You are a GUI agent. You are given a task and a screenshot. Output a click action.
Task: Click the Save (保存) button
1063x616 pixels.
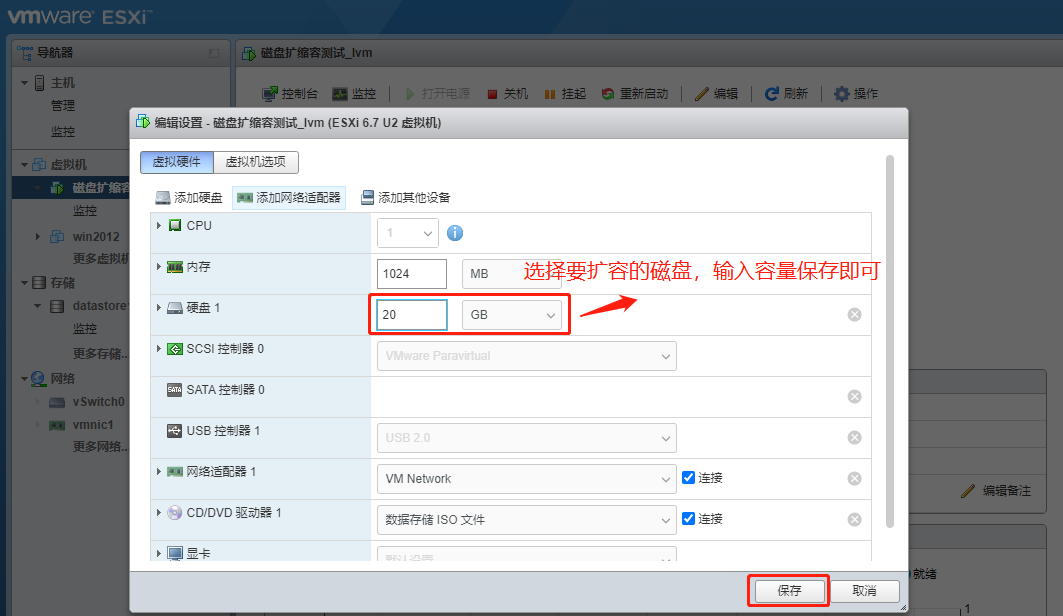pos(789,591)
